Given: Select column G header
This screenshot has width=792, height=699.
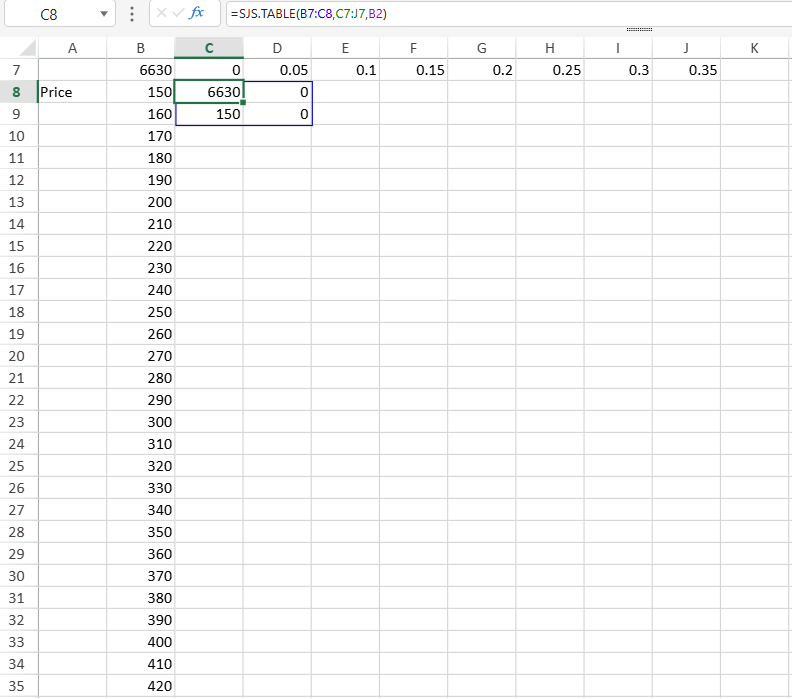Looking at the screenshot, I should click(482, 48).
